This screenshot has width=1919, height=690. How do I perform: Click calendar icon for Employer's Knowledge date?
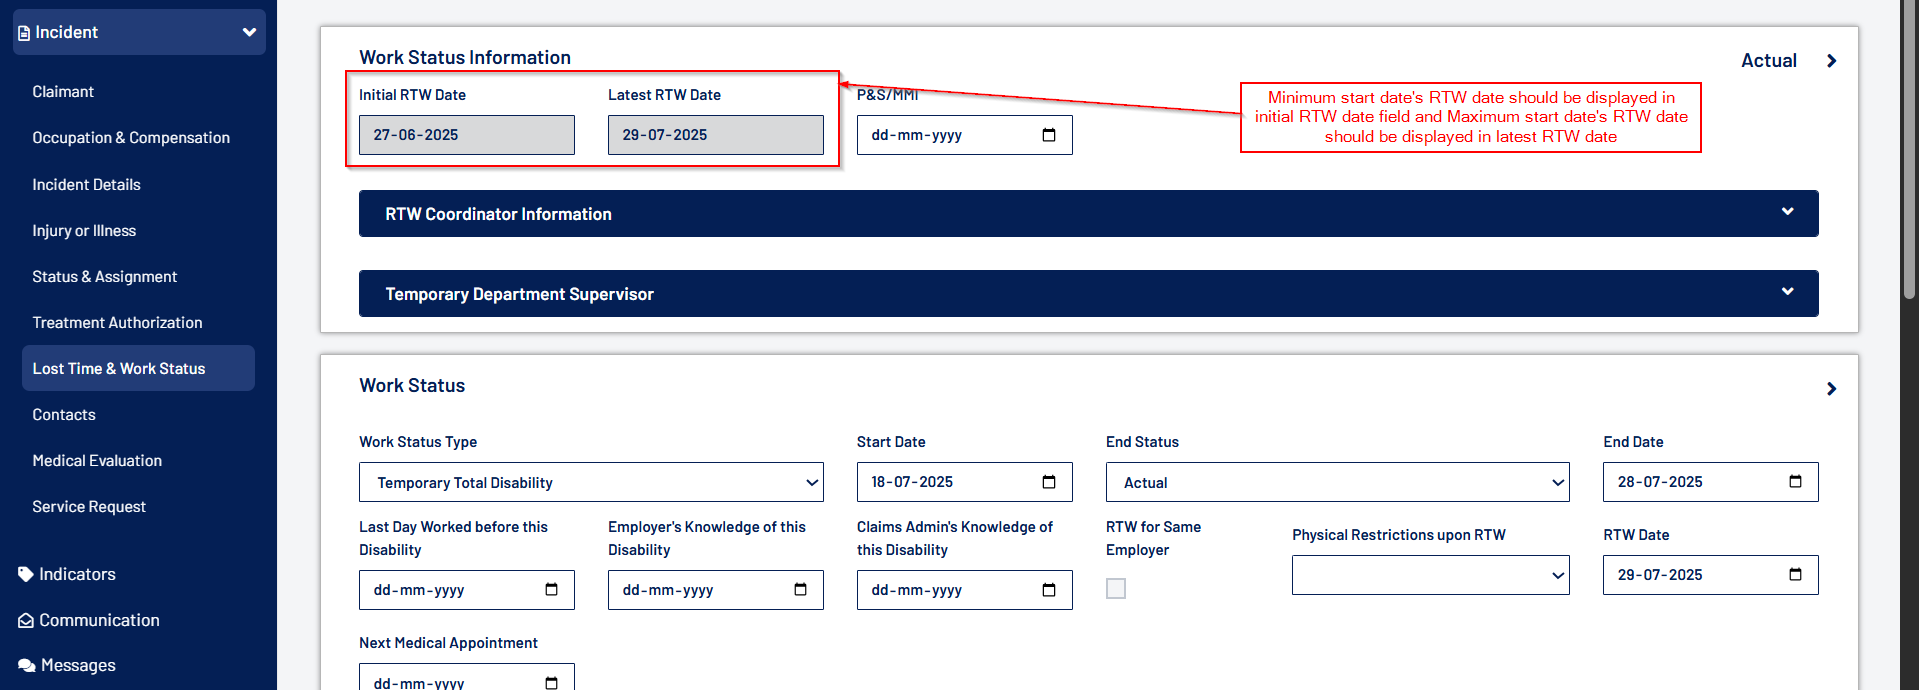point(800,590)
